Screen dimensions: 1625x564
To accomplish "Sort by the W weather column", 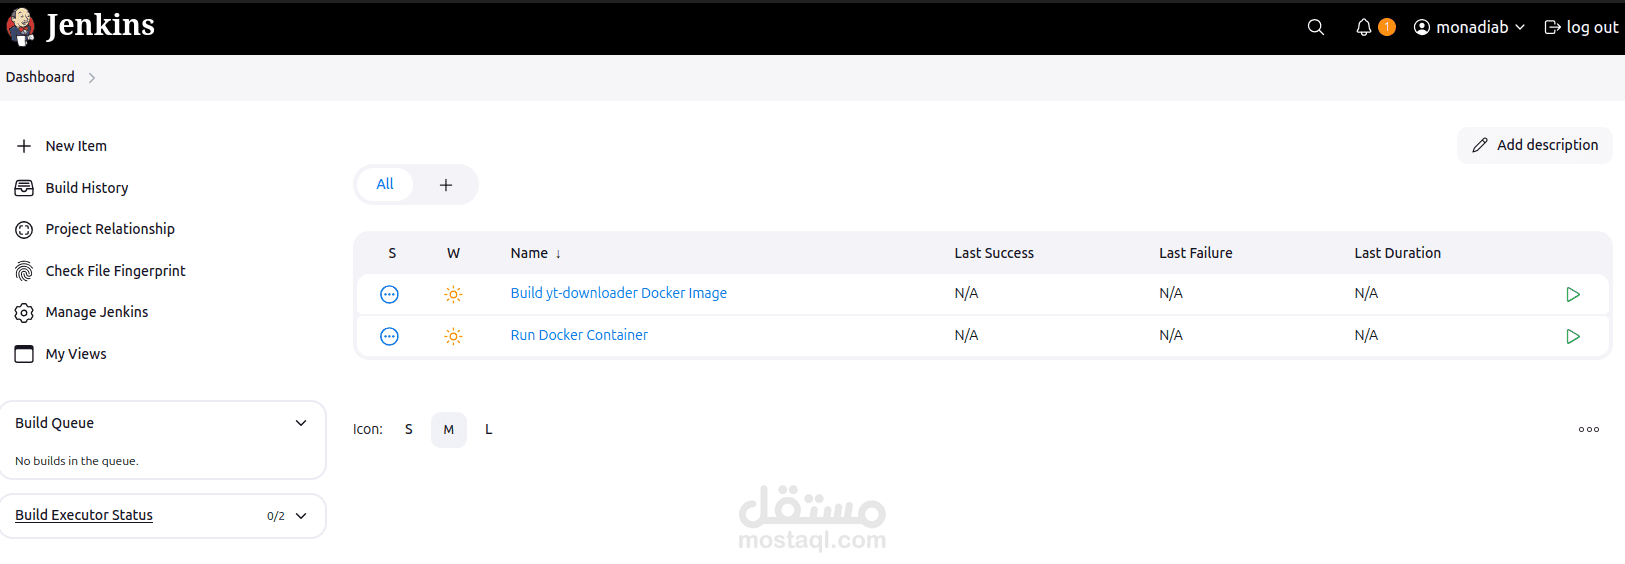I will coord(453,253).
